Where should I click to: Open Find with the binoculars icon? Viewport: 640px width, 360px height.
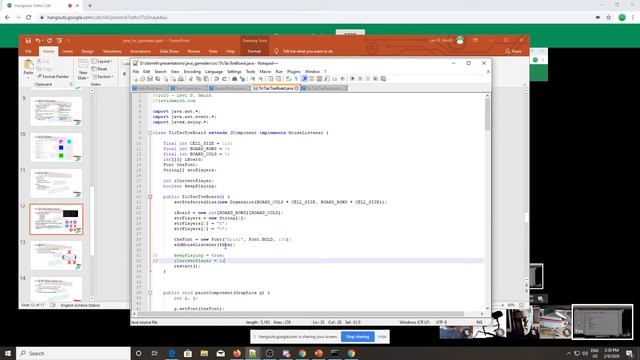click(x=235, y=79)
